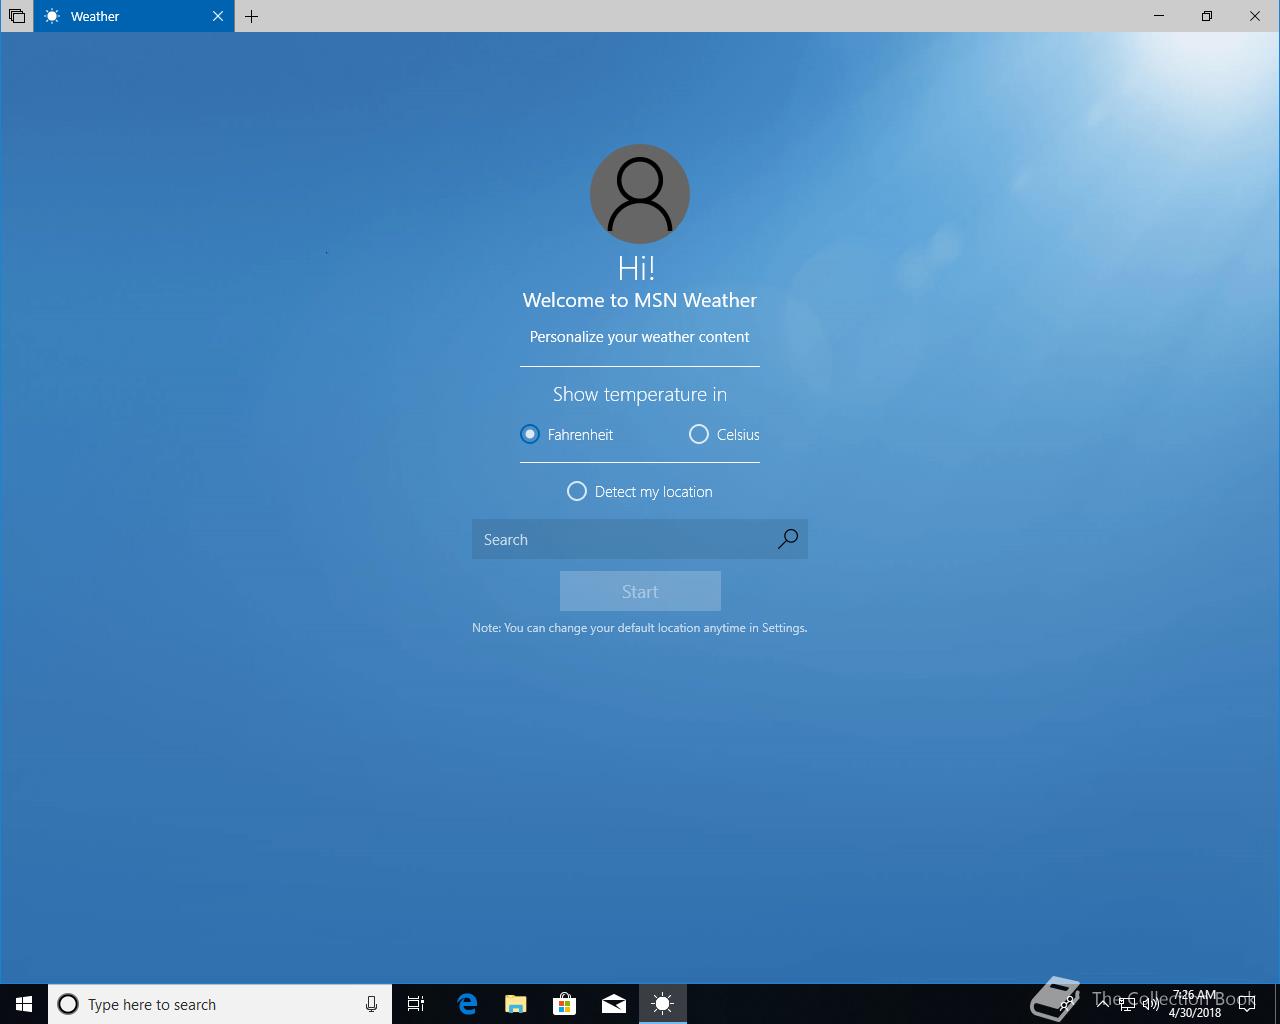Viewport: 1280px width, 1024px height.
Task: Open File Explorer from the taskbar
Action: coord(516,1004)
